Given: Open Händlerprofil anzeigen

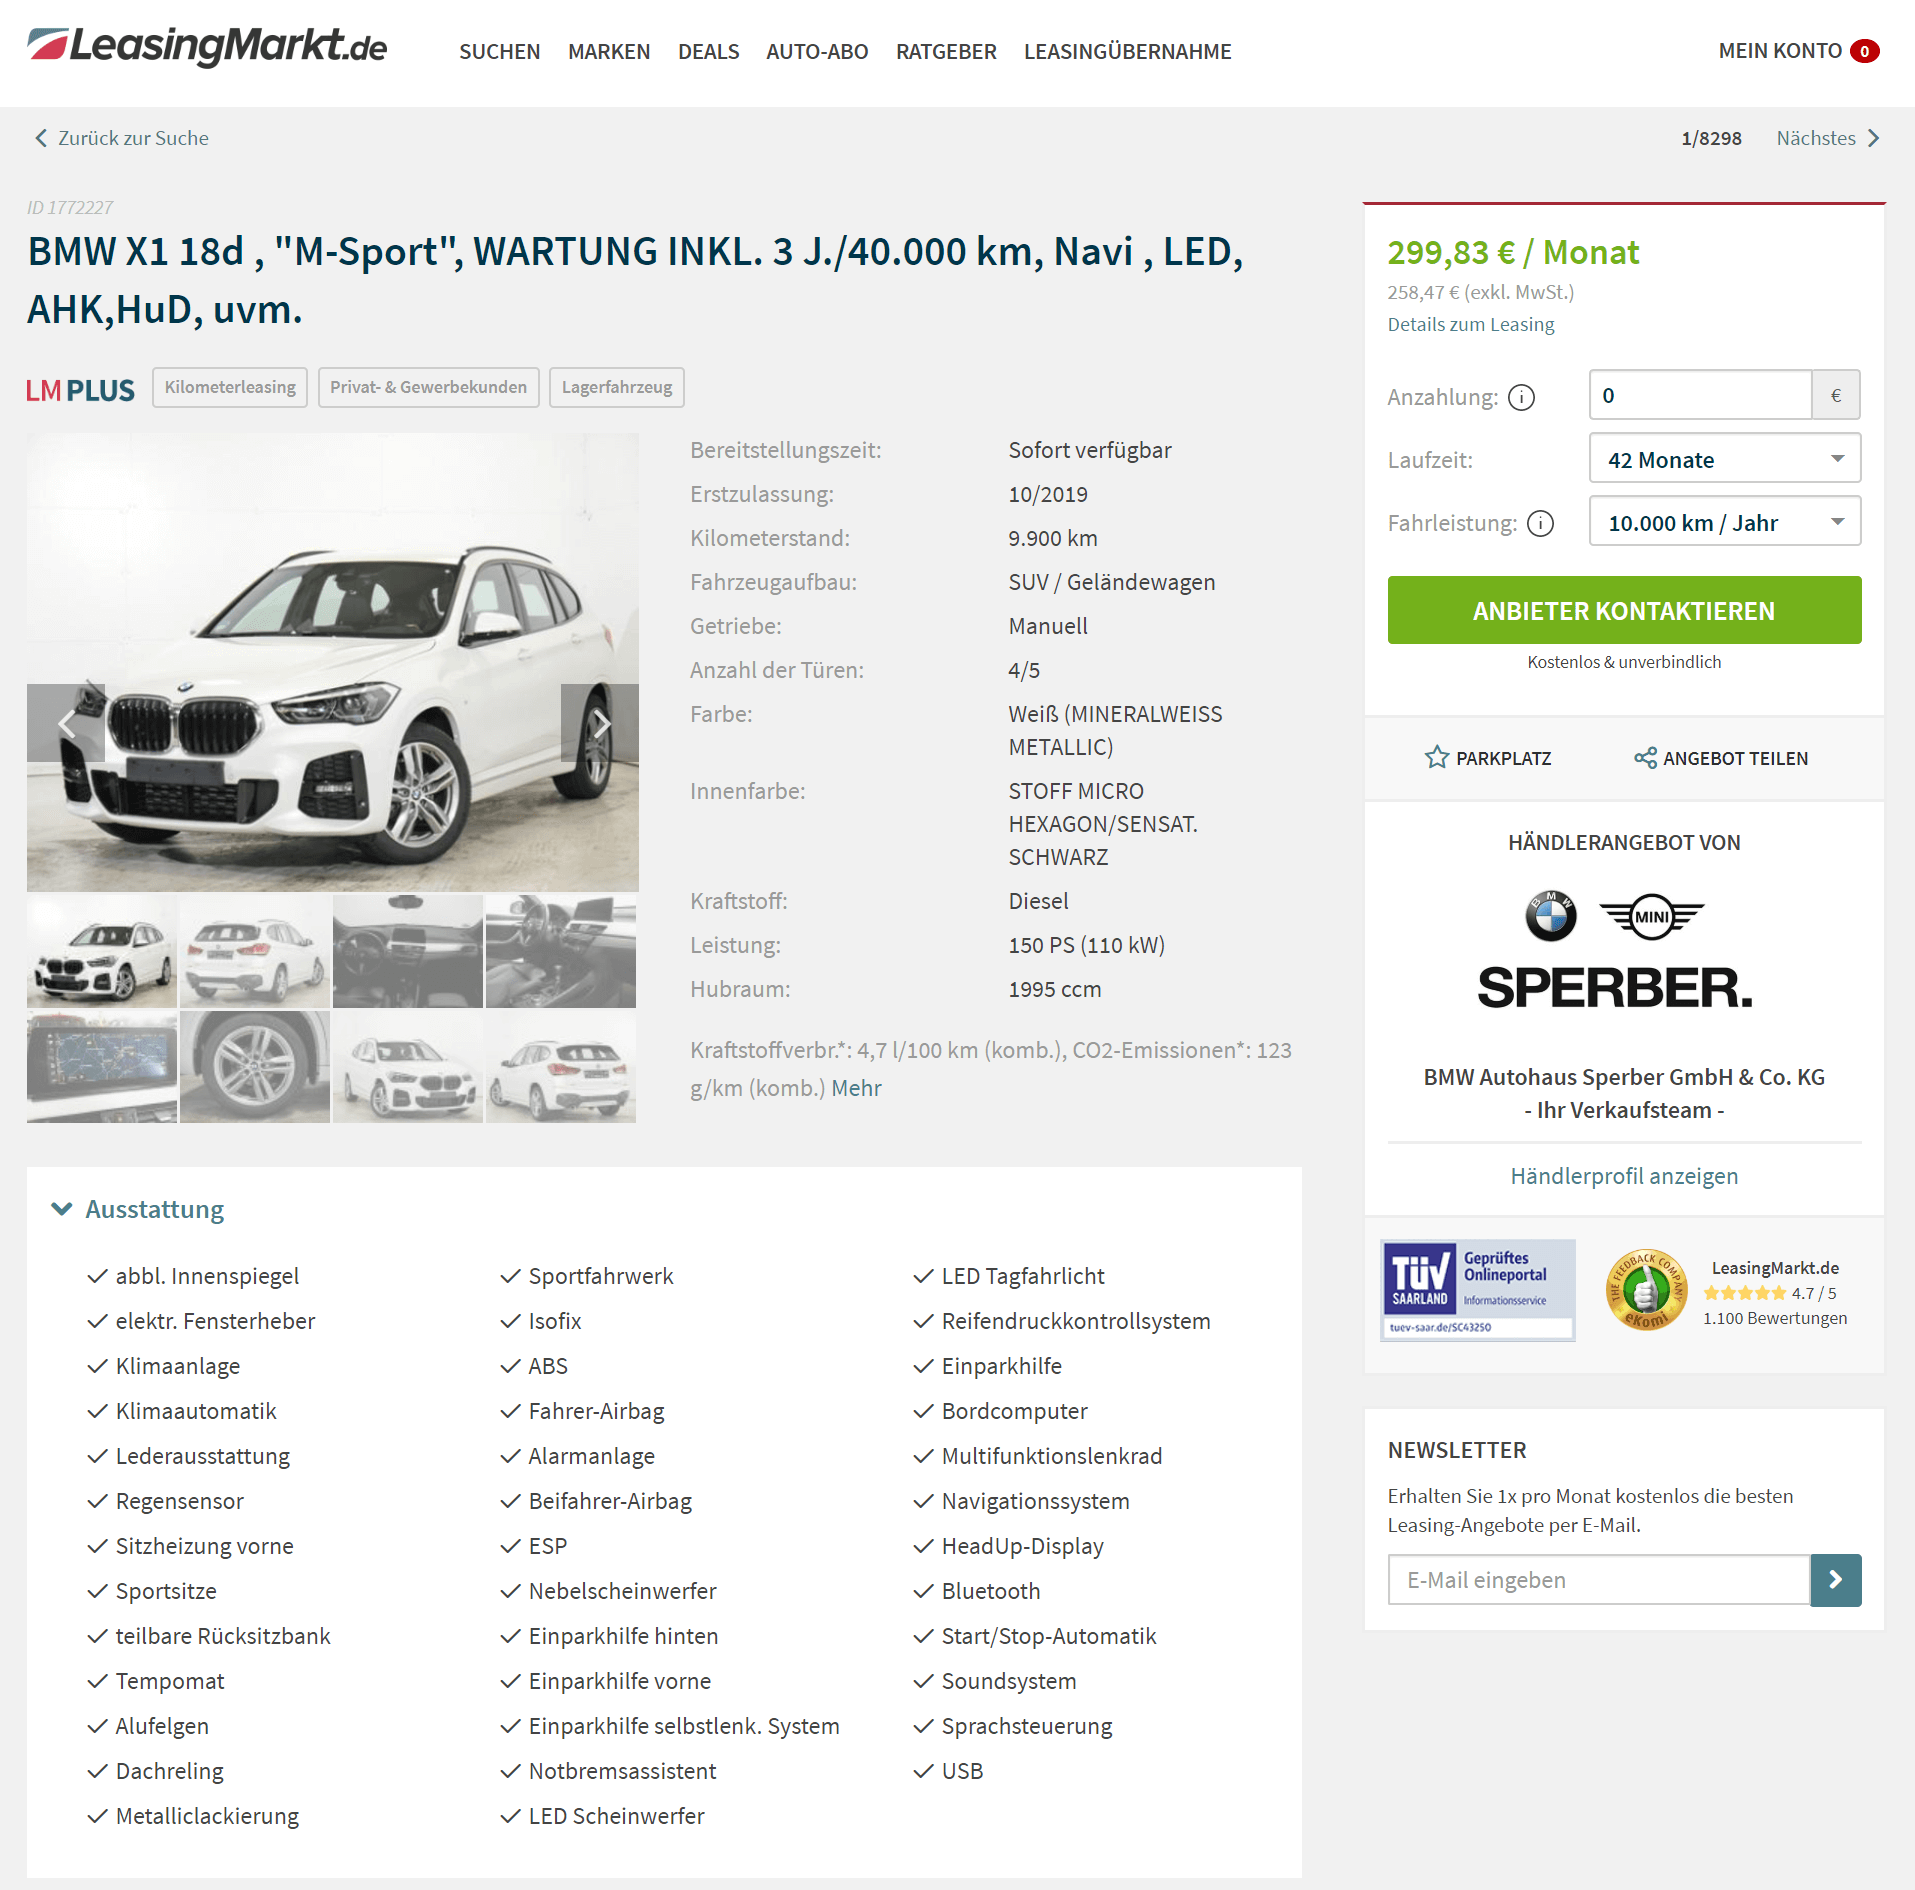Looking at the screenshot, I should [x=1624, y=1176].
